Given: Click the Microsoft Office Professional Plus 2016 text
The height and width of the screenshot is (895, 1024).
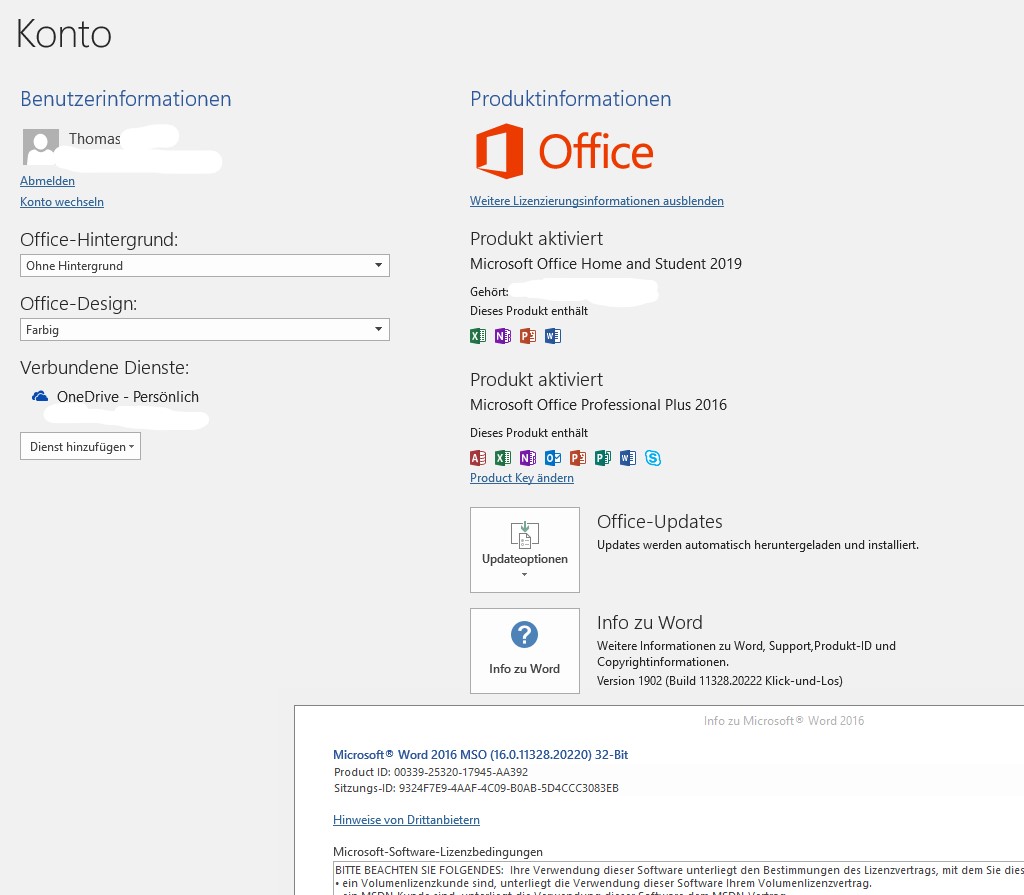Looking at the screenshot, I should pyautogui.click(x=598, y=405).
